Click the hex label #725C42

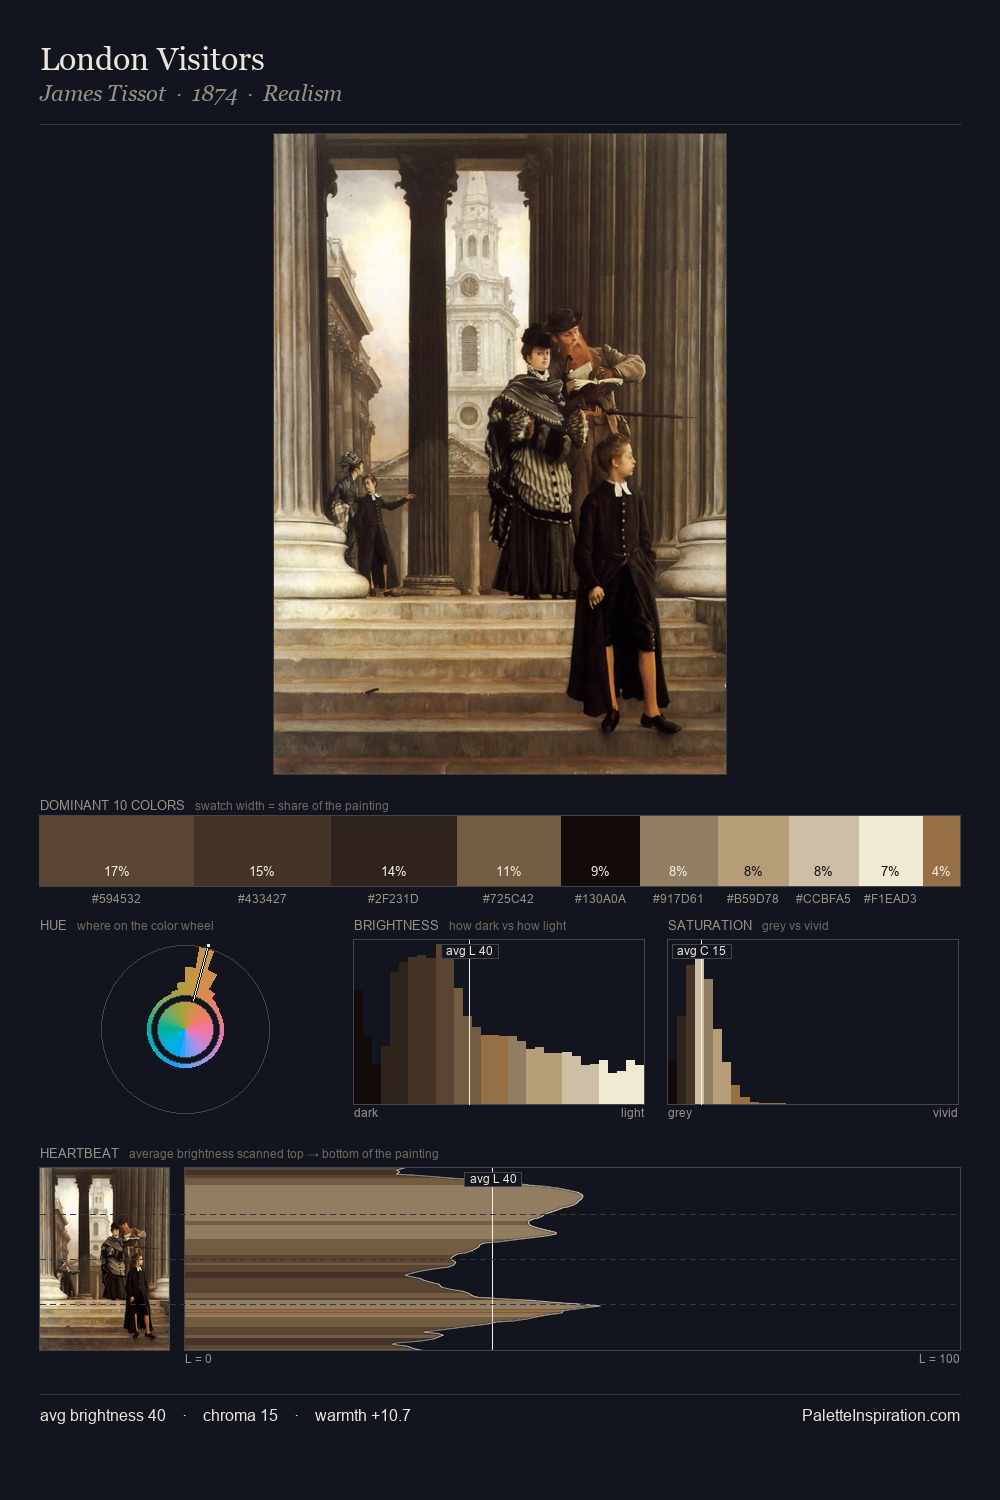pos(508,899)
